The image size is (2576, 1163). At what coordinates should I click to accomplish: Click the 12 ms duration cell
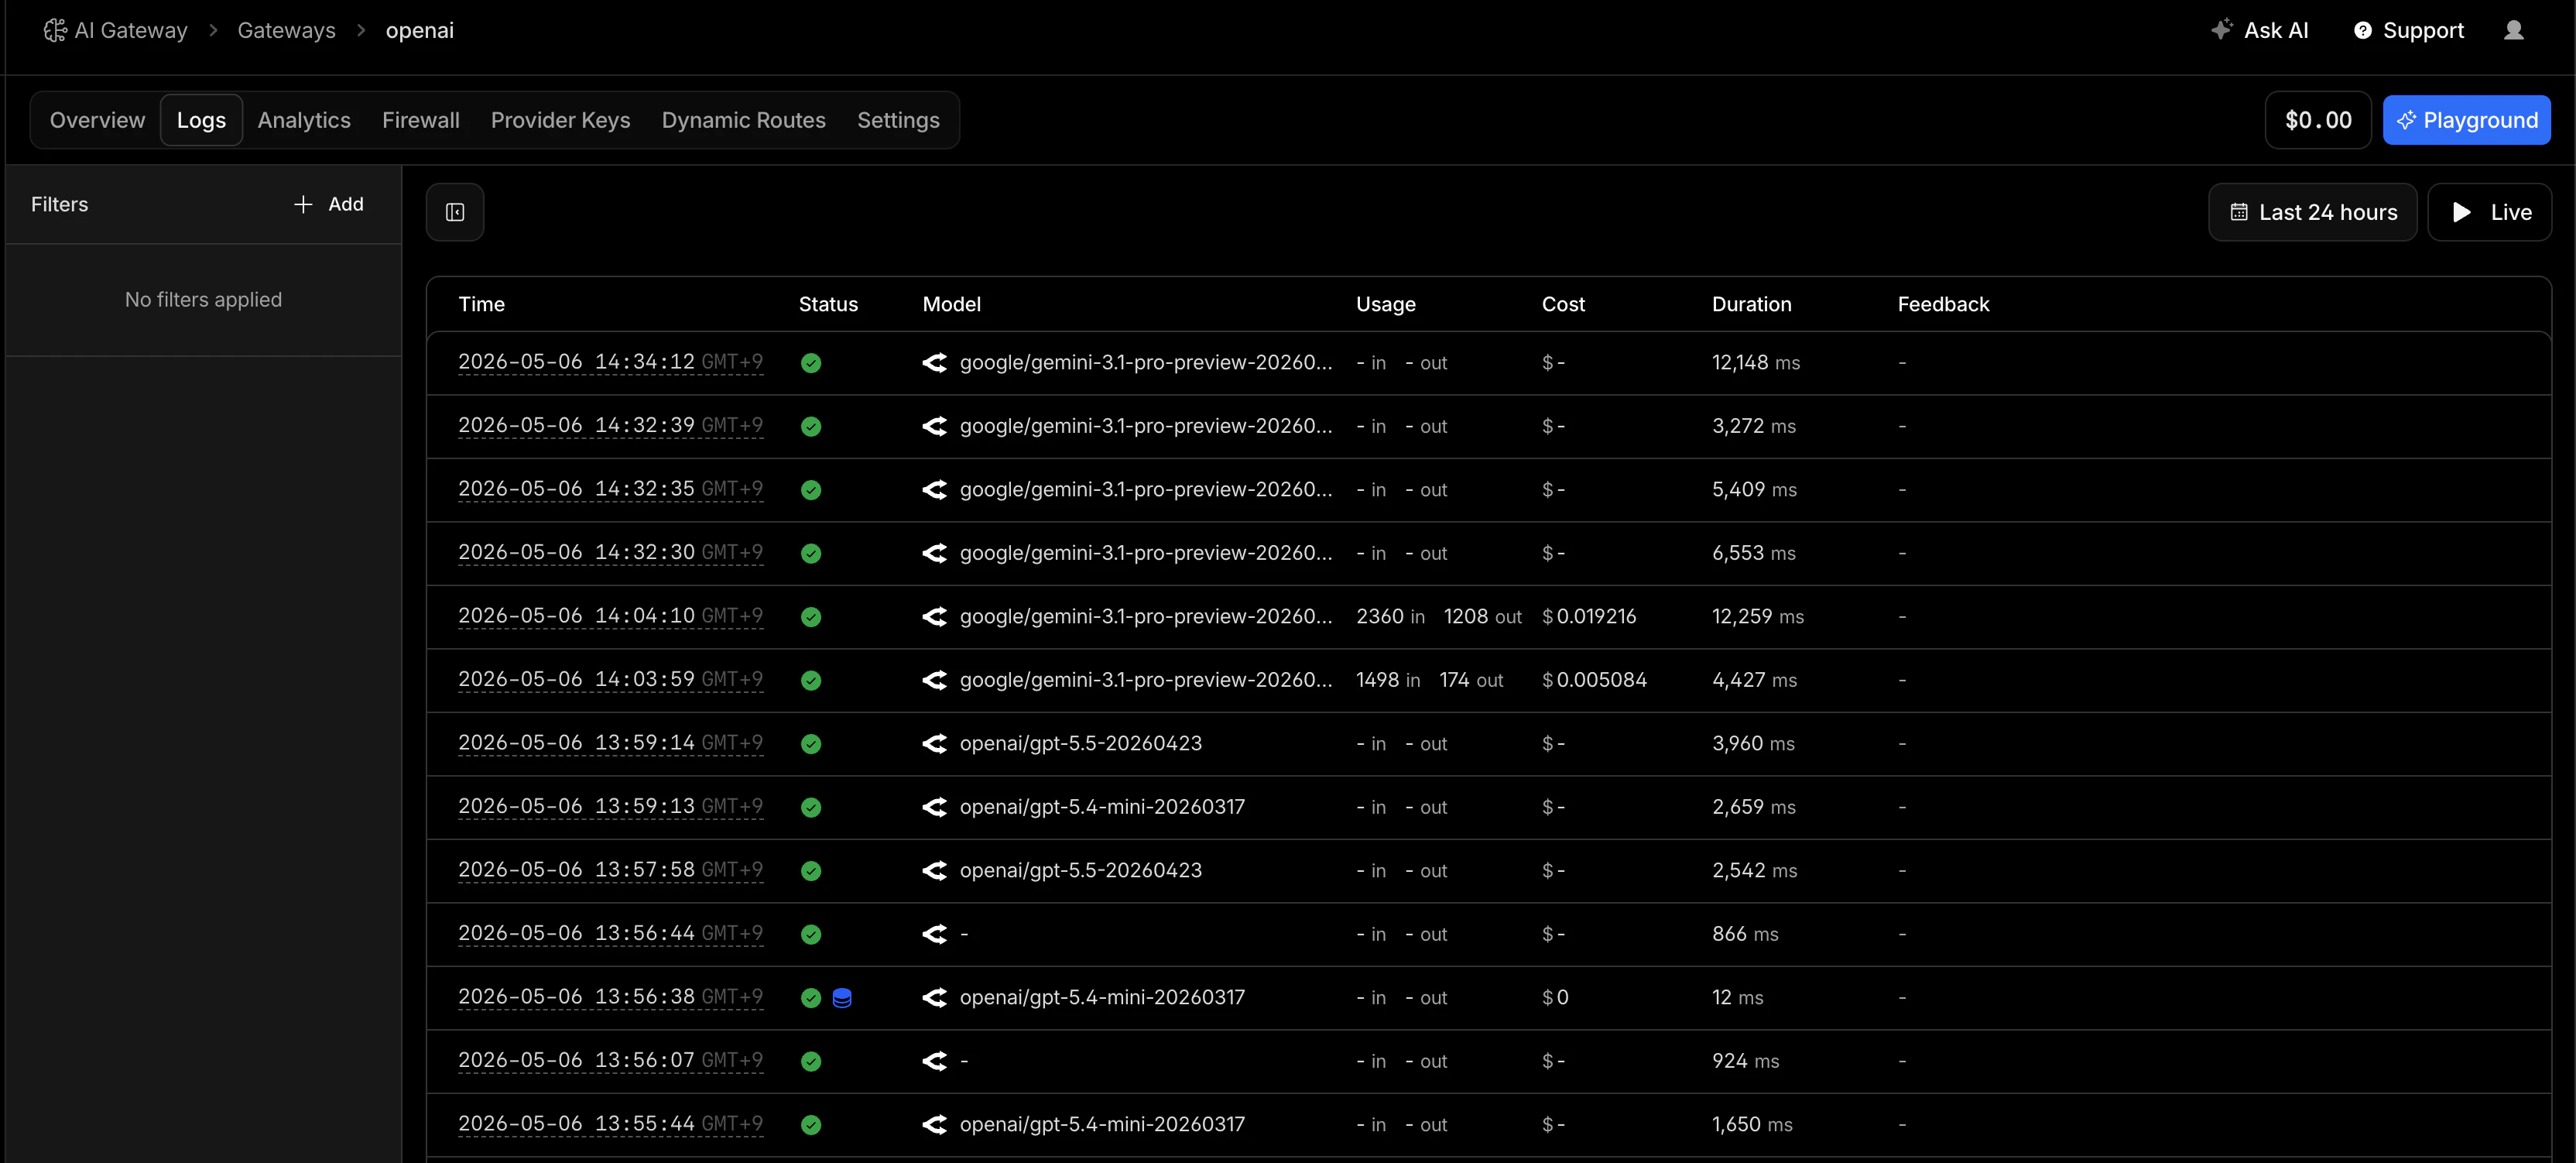1737,998
